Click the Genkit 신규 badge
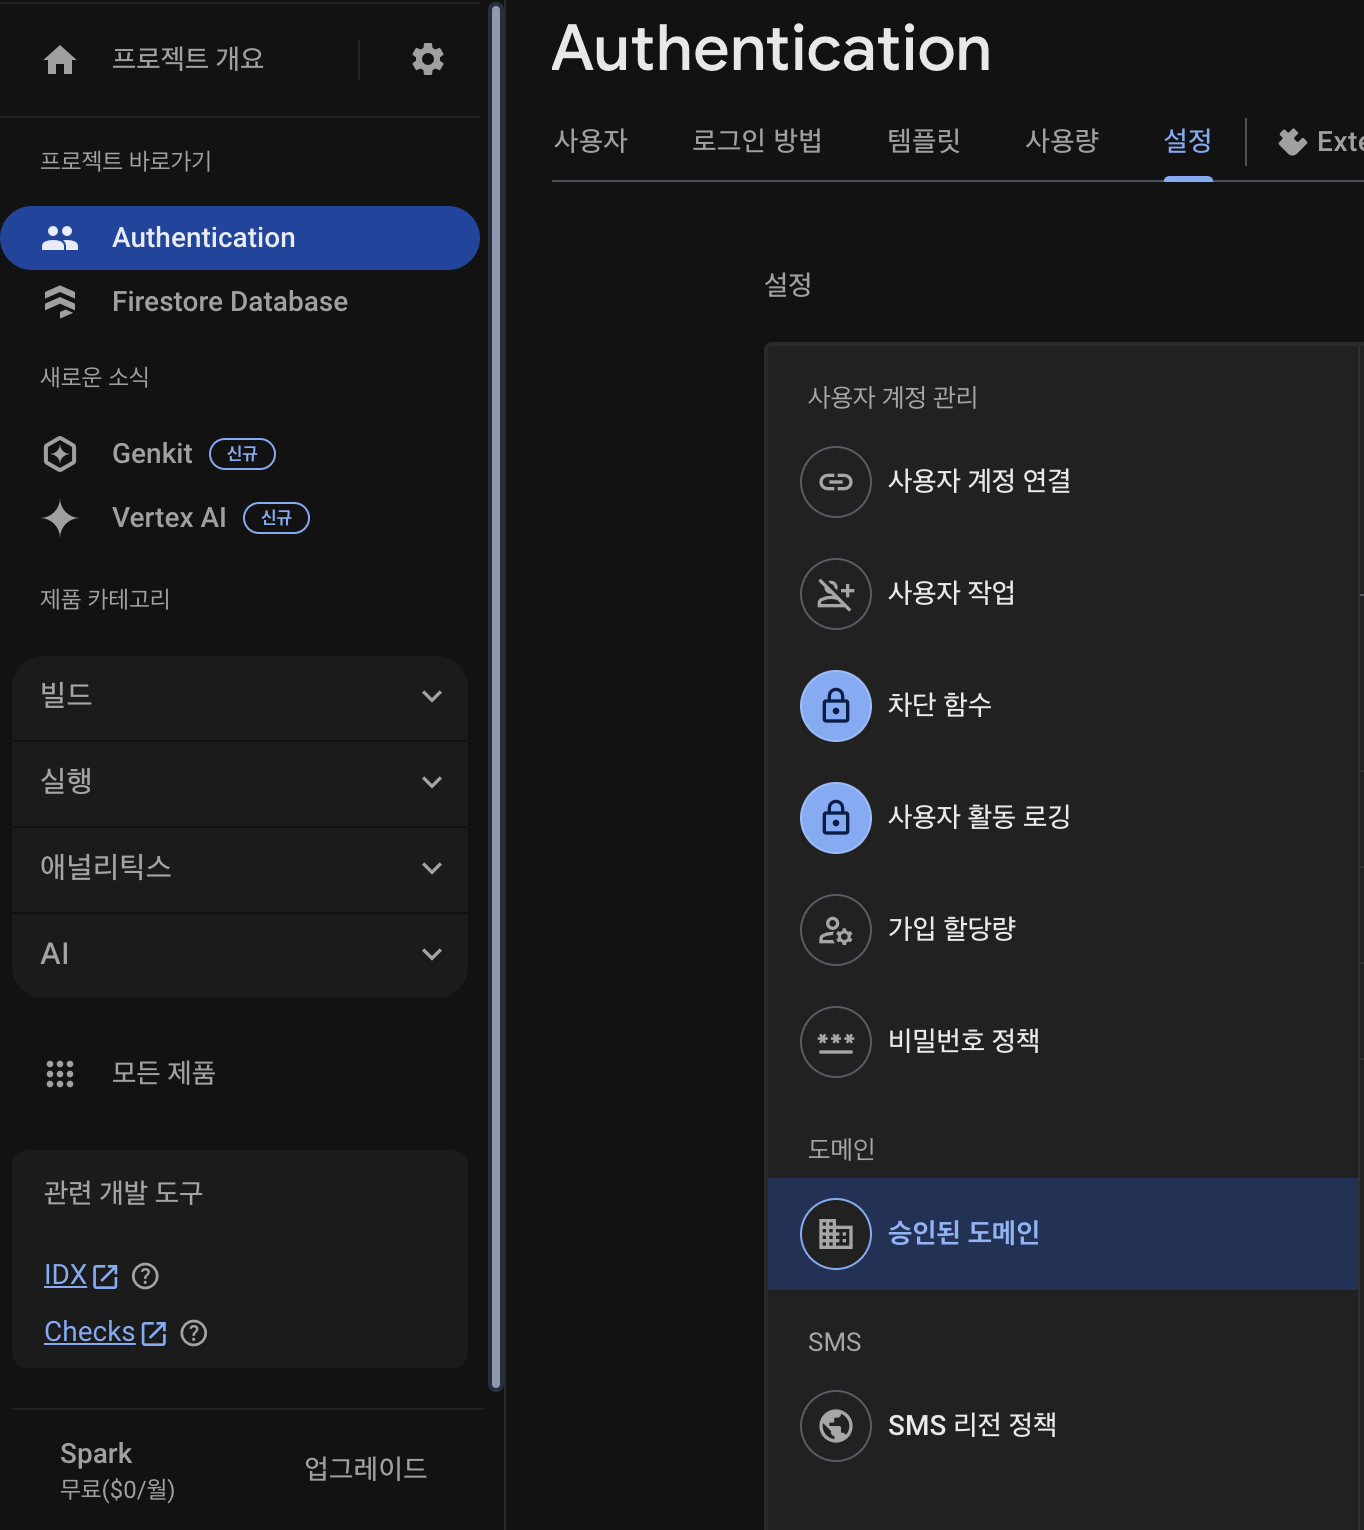The height and width of the screenshot is (1530, 1364). coord(242,454)
